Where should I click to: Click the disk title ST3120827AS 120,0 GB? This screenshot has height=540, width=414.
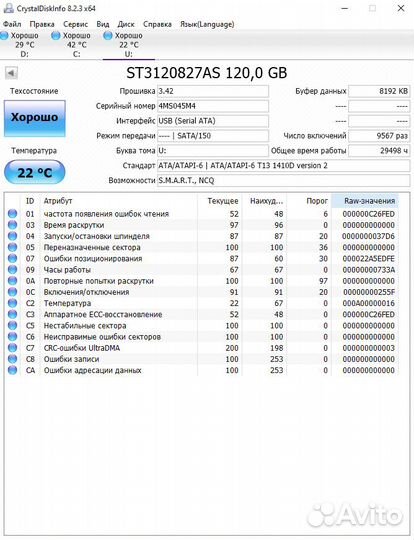pos(207,73)
